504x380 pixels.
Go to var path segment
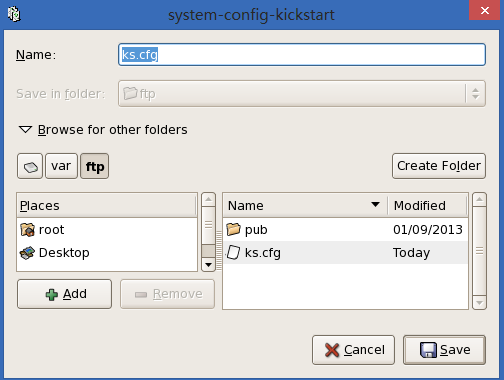pyautogui.click(x=61, y=166)
